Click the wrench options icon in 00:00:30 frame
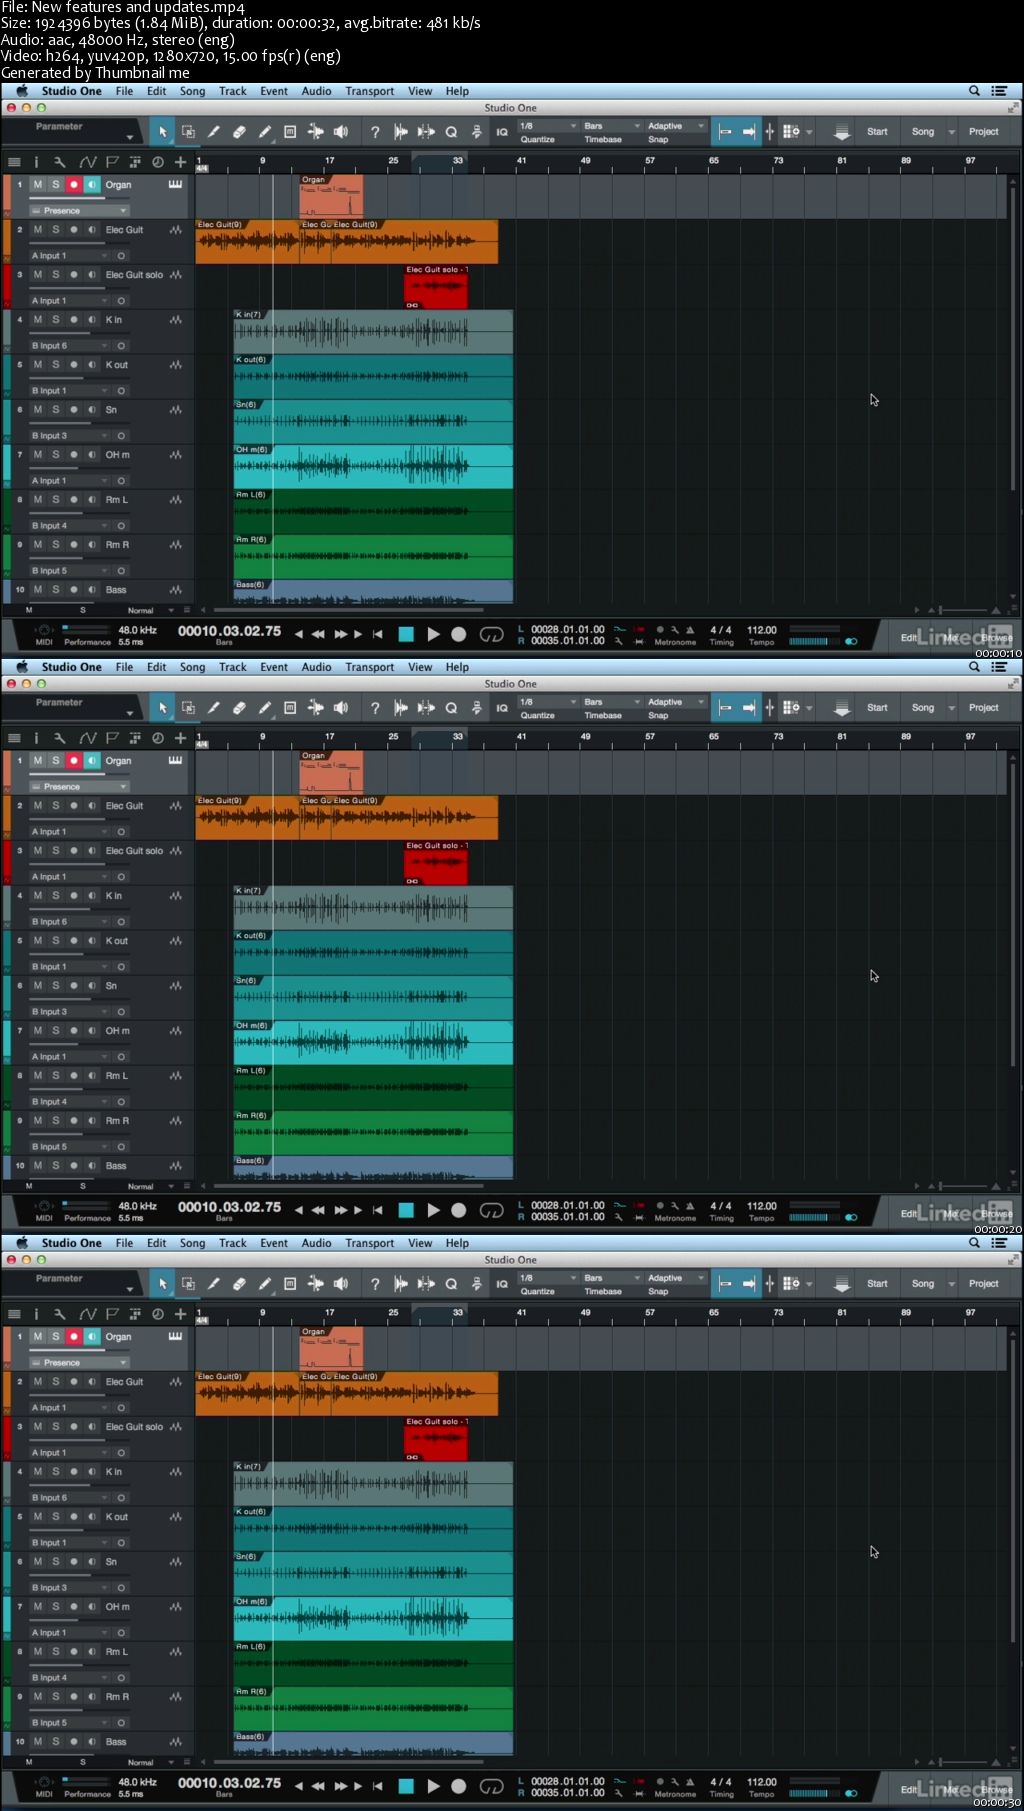The image size is (1024, 1811). (x=60, y=1314)
